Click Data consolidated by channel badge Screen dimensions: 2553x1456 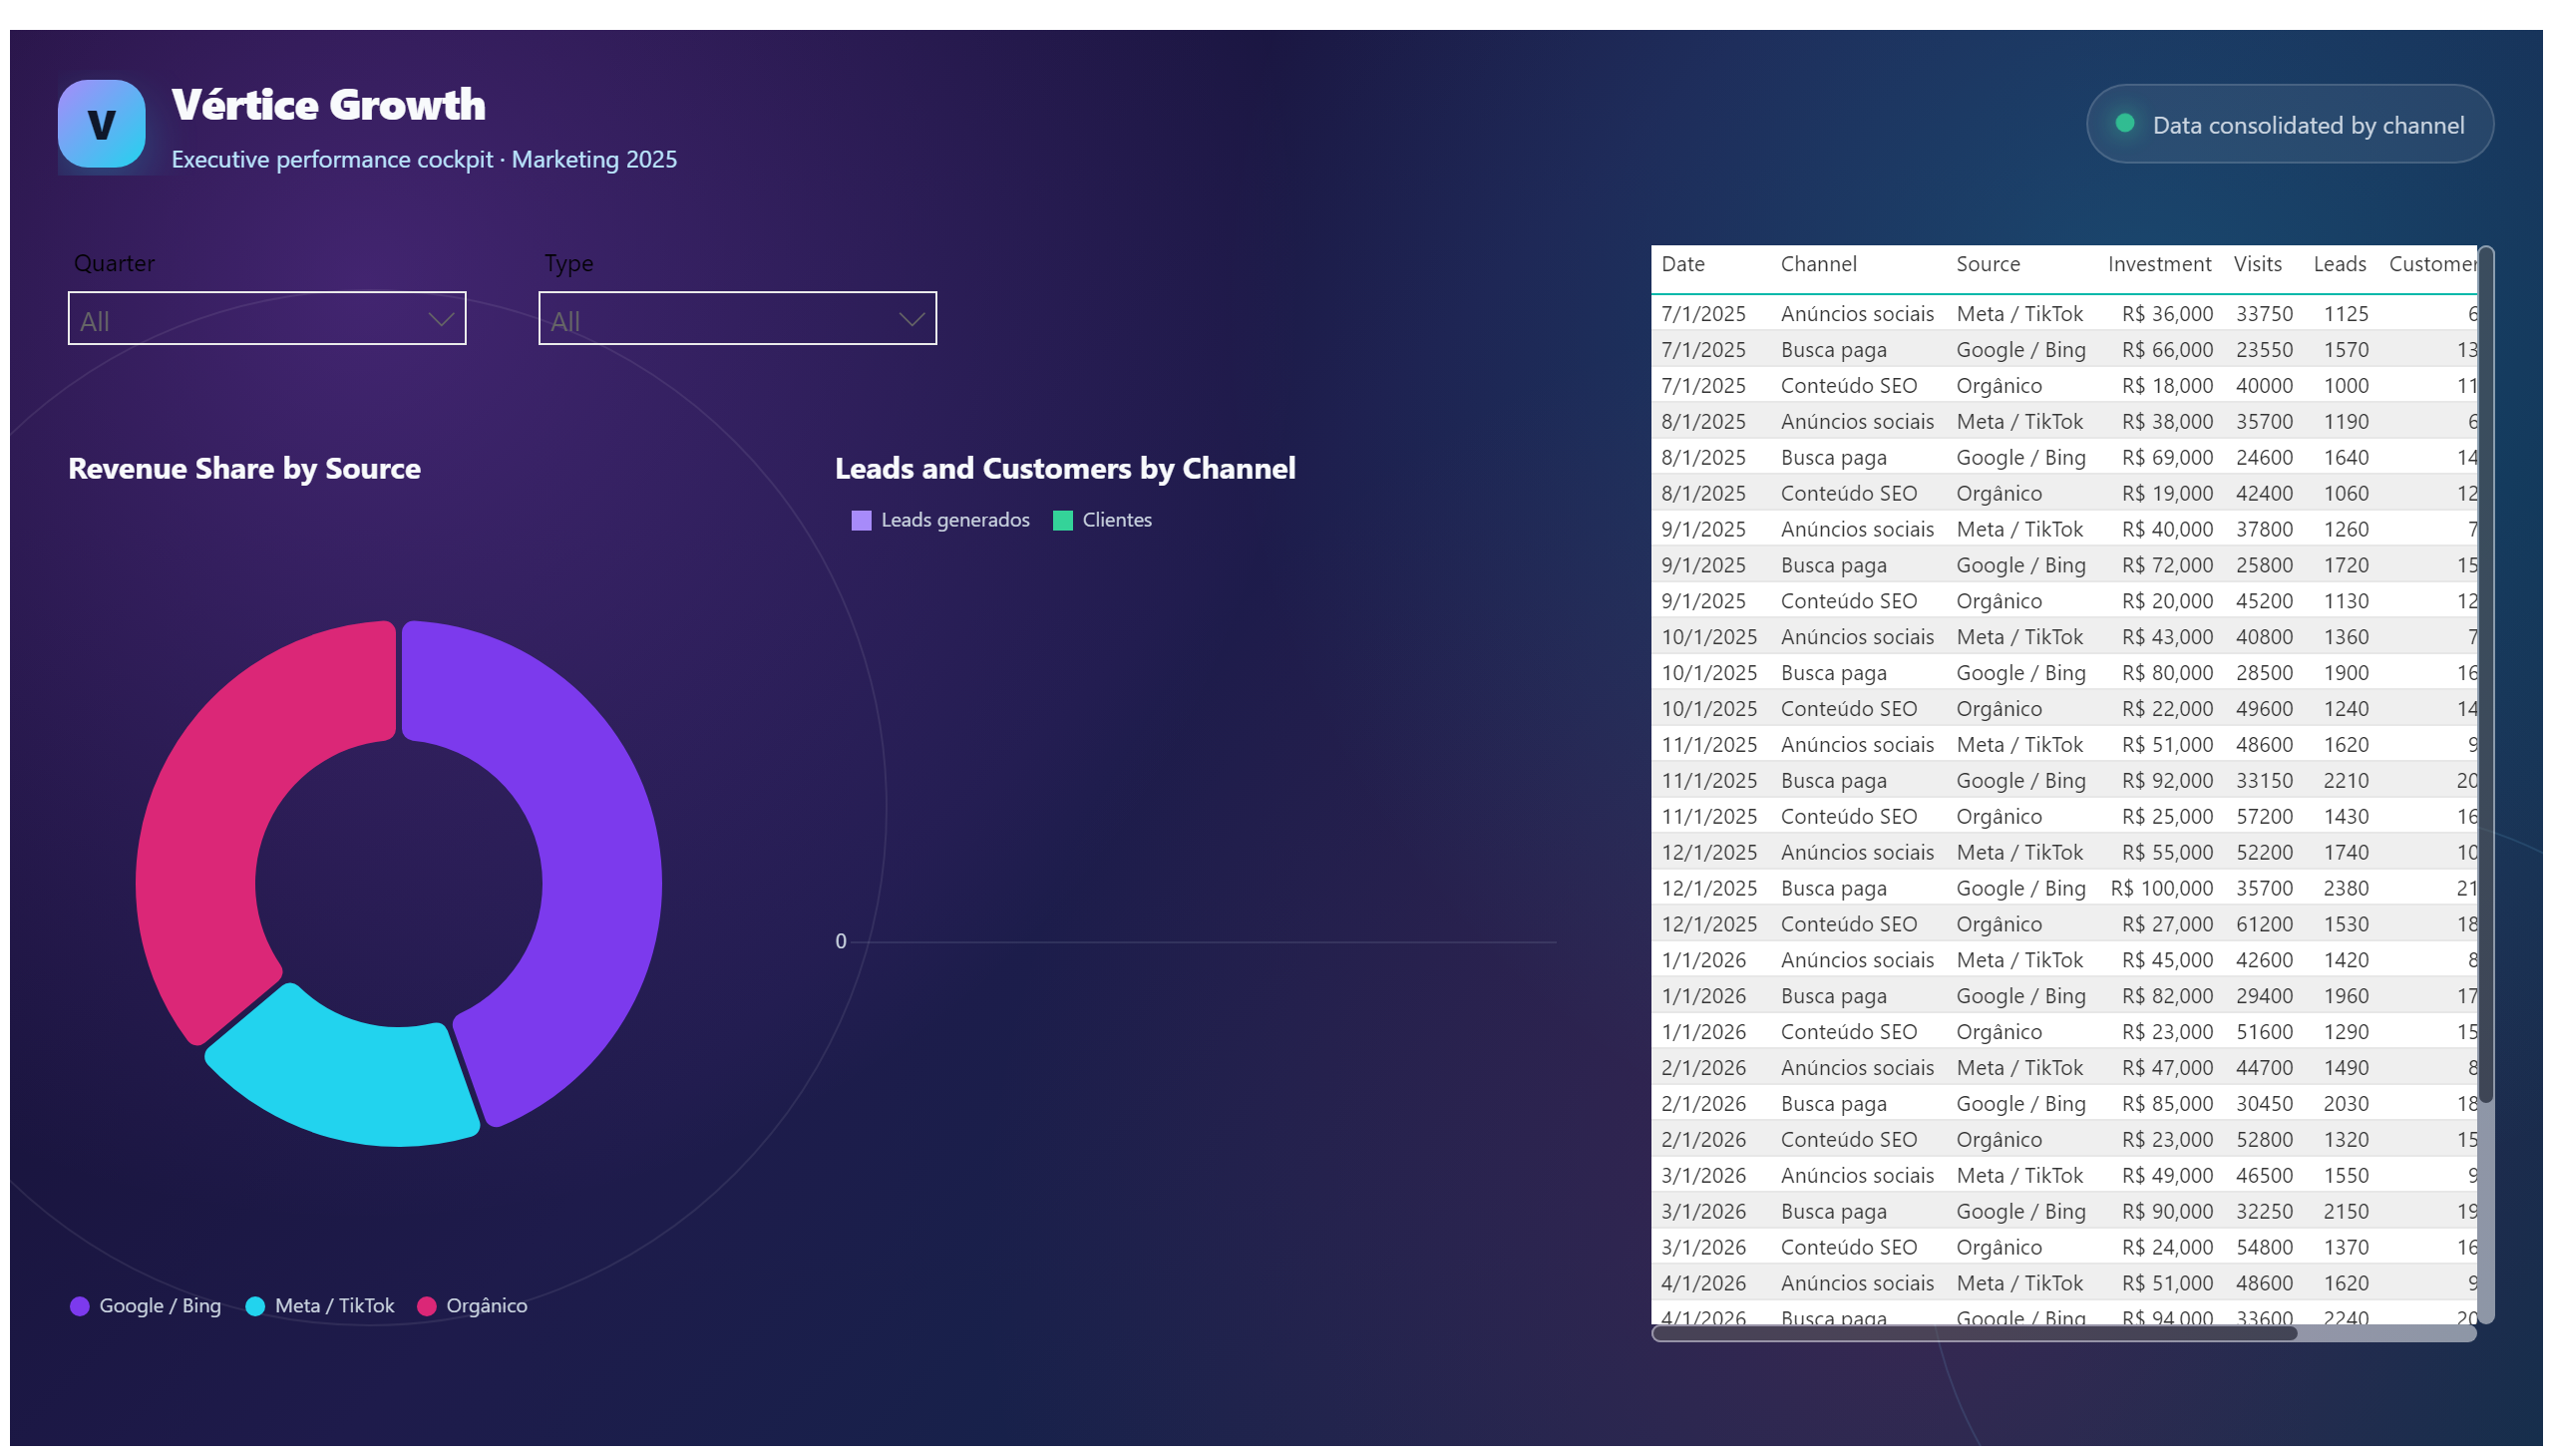pyautogui.click(x=2290, y=124)
